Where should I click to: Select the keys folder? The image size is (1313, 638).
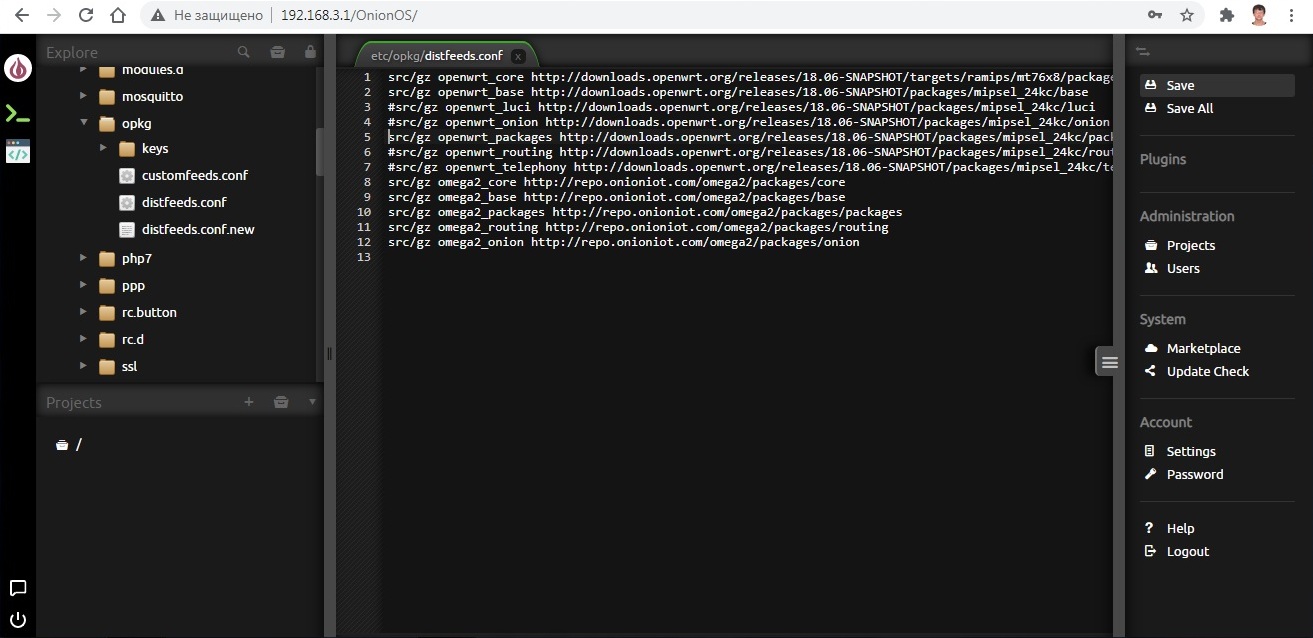pyautogui.click(x=154, y=148)
